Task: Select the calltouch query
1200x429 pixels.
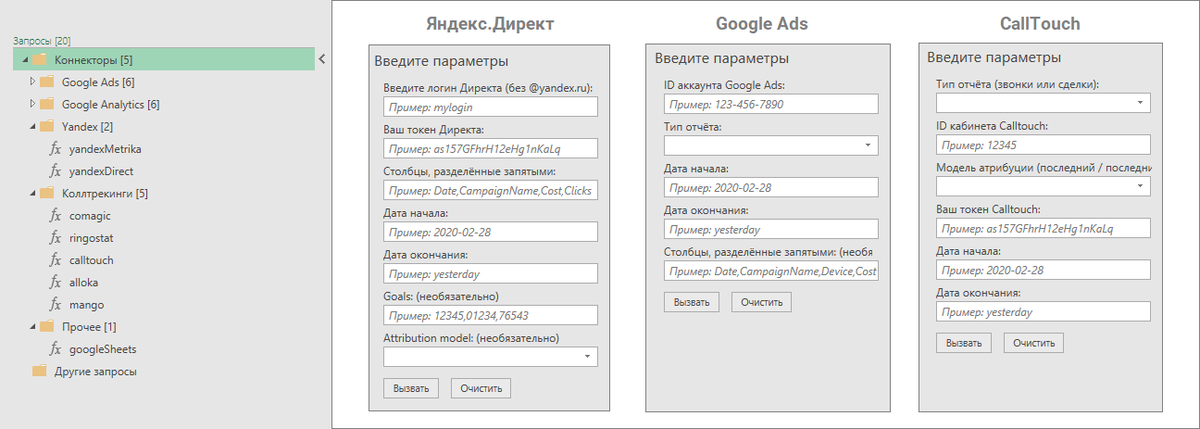Action: 91,260
